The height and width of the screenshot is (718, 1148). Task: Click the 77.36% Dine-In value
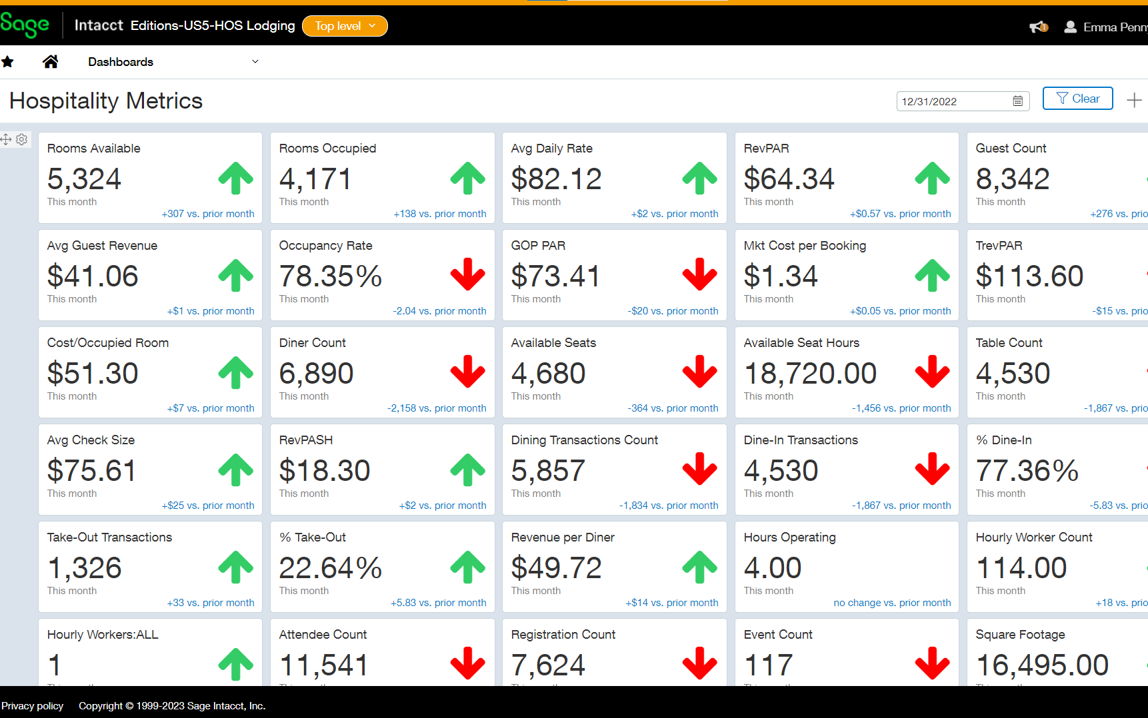pos(1027,471)
